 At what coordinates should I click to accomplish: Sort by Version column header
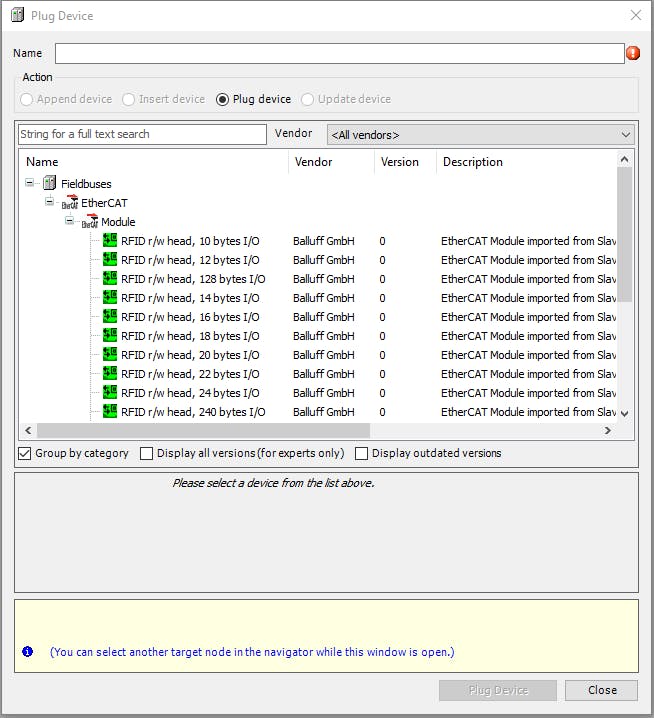(405, 162)
